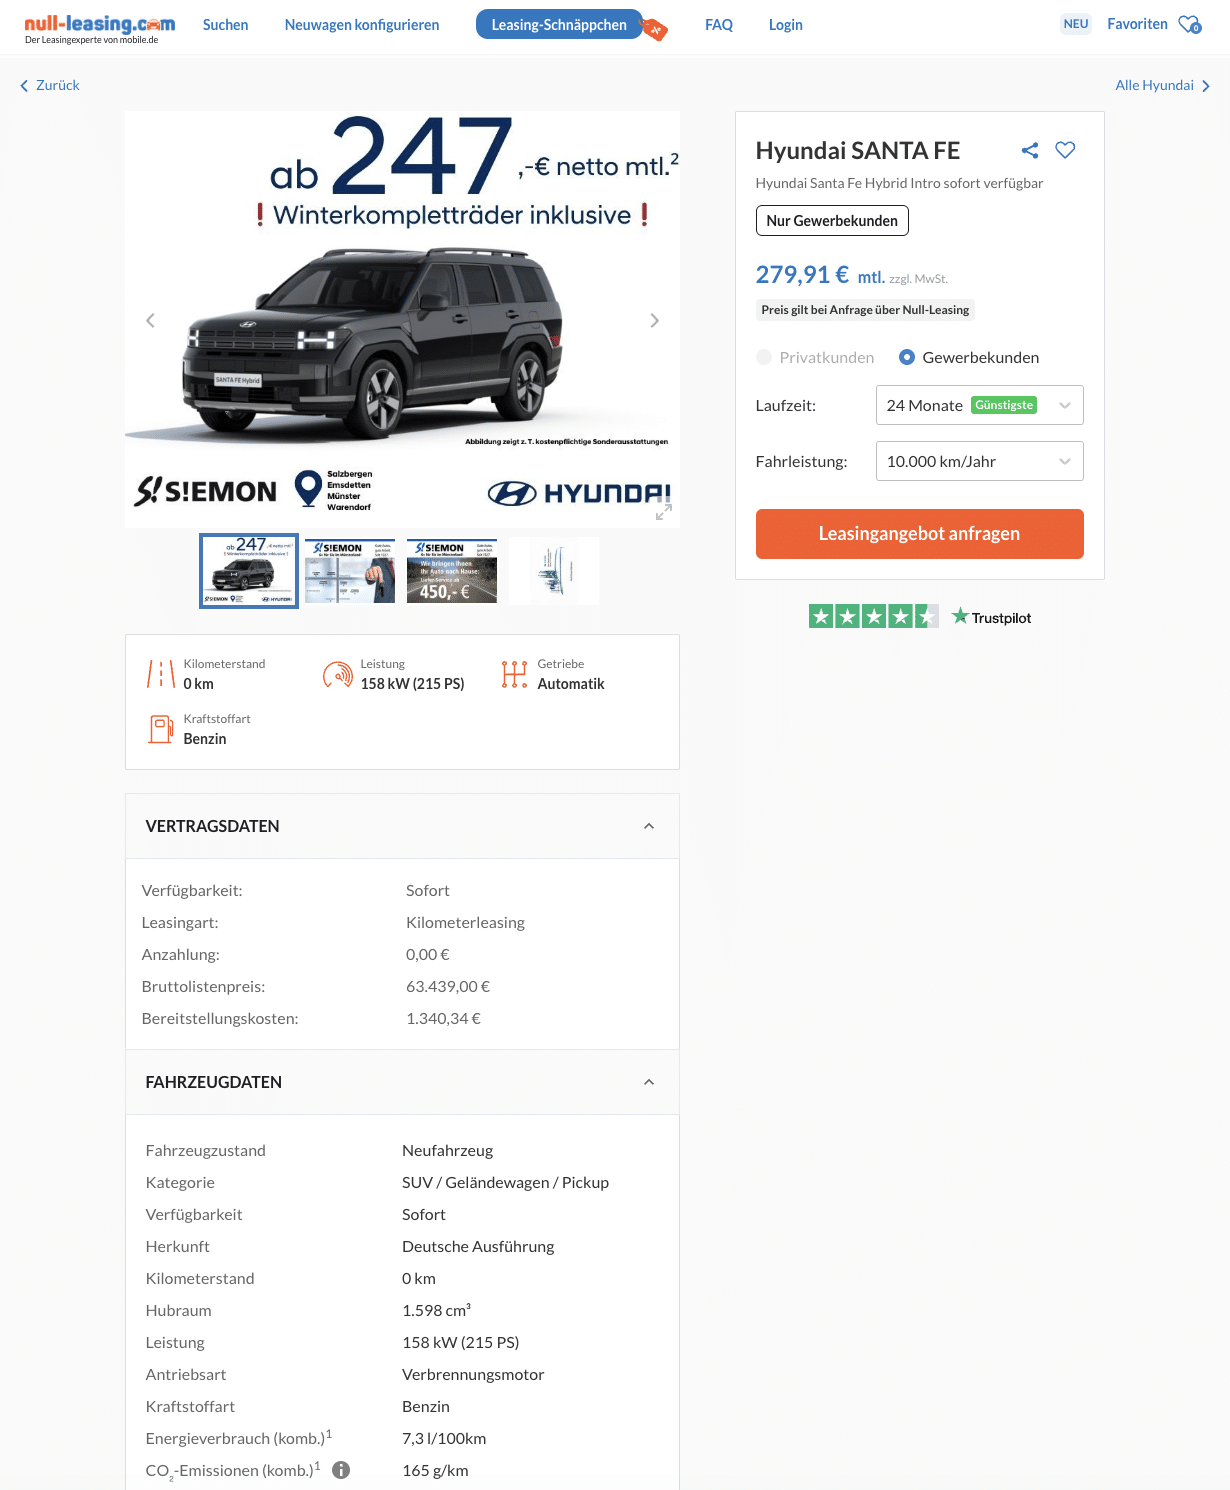The width and height of the screenshot is (1230, 1490).
Task: Select the Gewerbekunden radio option
Action: tap(906, 357)
